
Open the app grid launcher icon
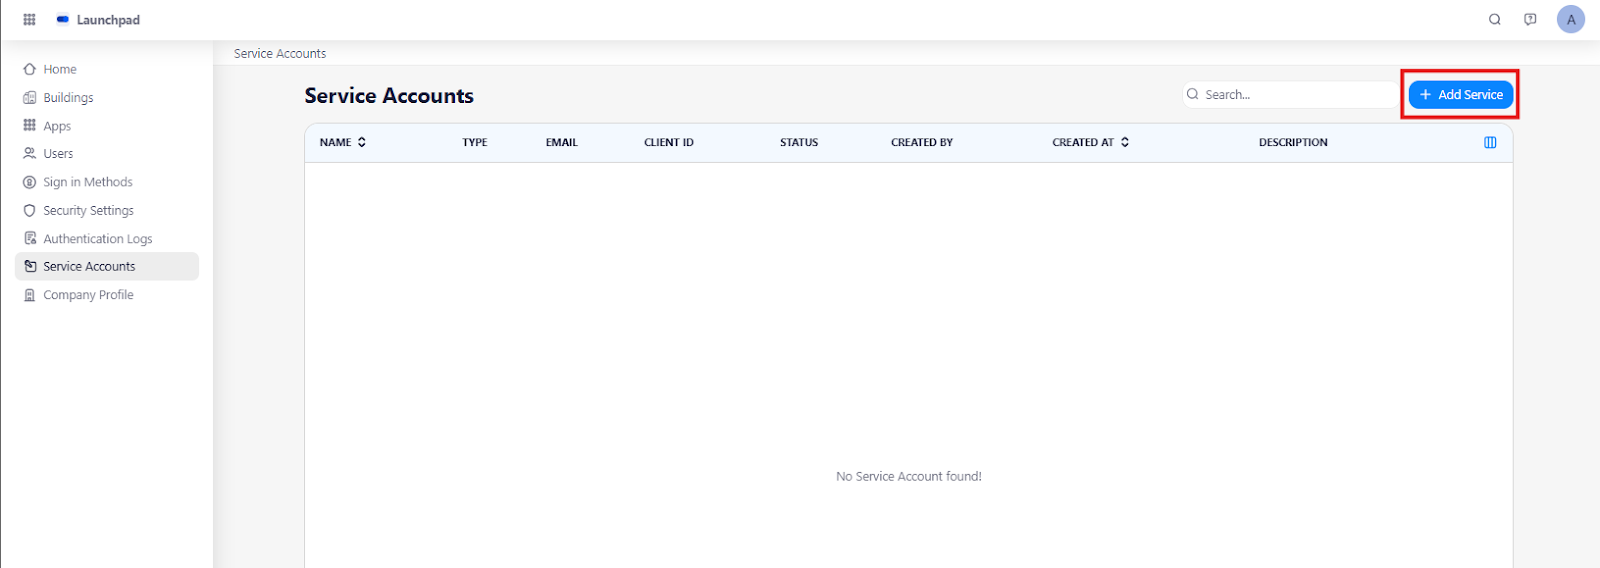pyautogui.click(x=29, y=19)
